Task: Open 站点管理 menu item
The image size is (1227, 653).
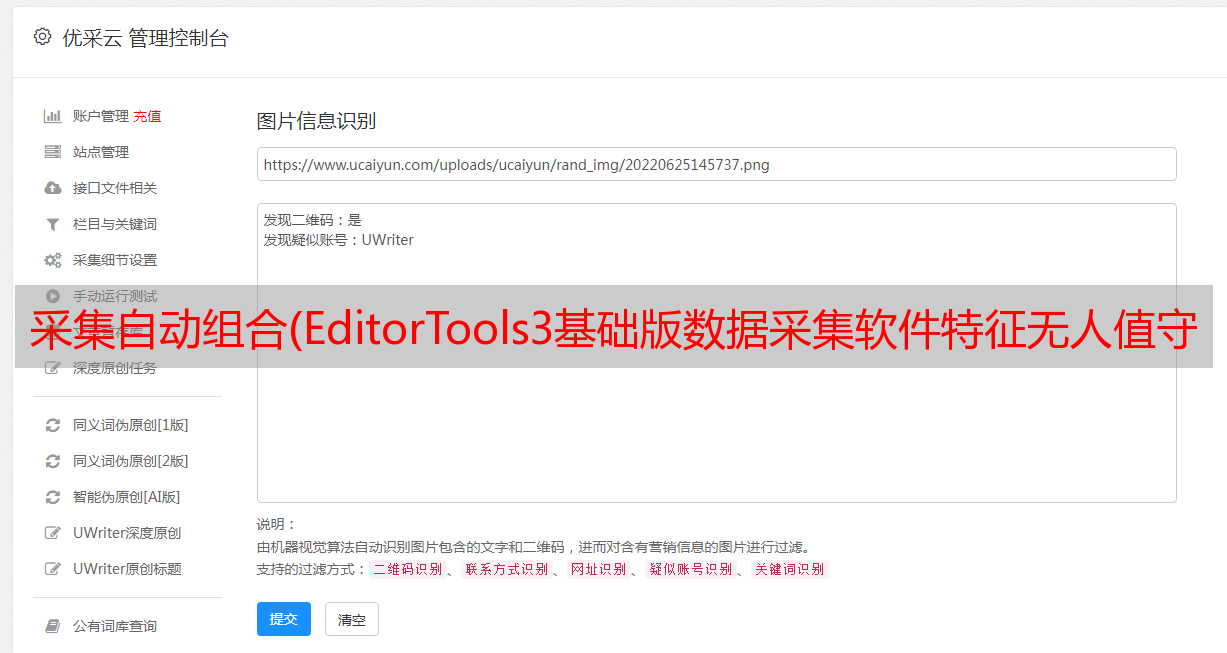Action: pos(101,152)
